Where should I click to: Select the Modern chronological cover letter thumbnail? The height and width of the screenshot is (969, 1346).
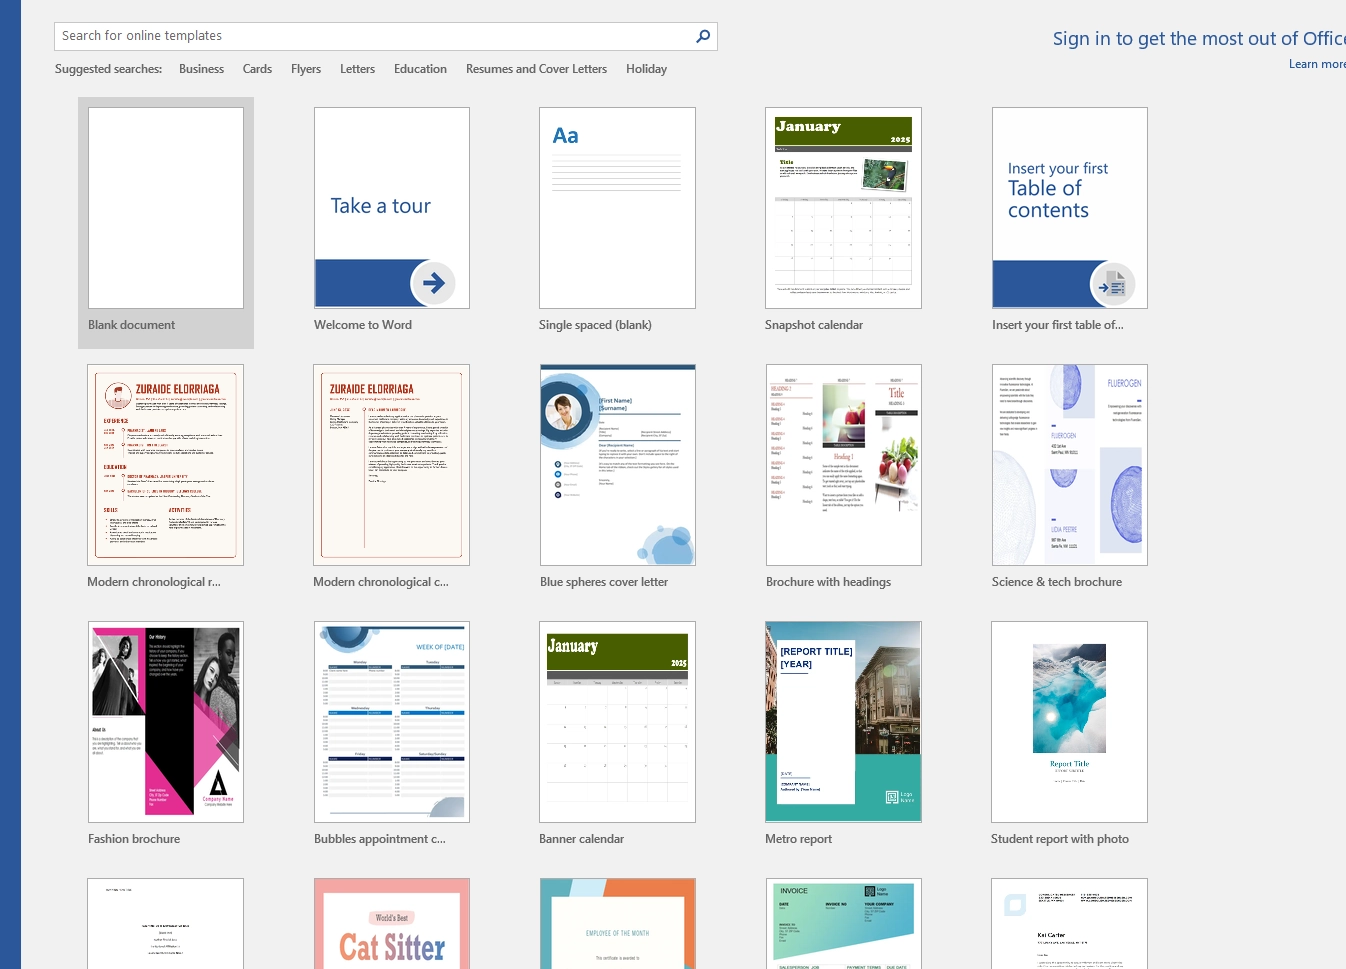pyautogui.click(x=391, y=465)
